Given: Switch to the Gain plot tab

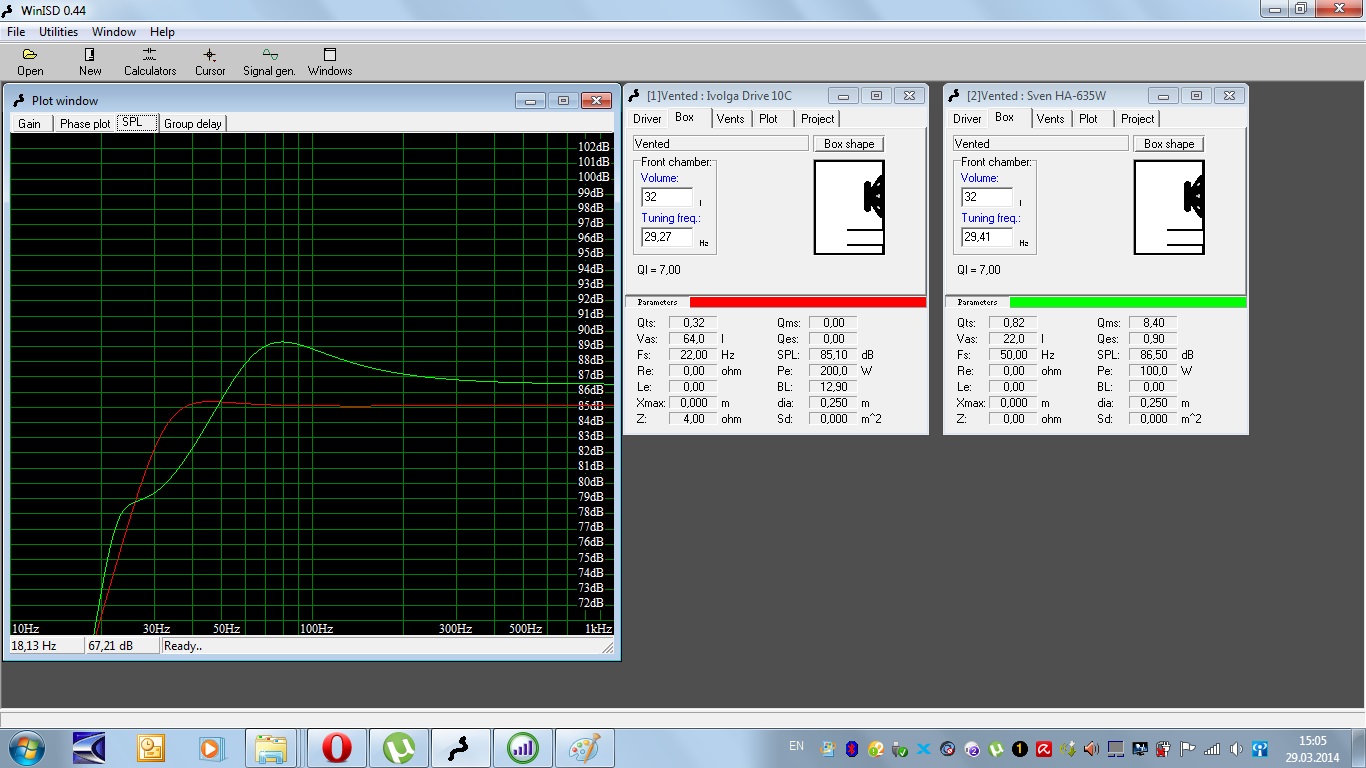Looking at the screenshot, I should [x=30, y=124].
